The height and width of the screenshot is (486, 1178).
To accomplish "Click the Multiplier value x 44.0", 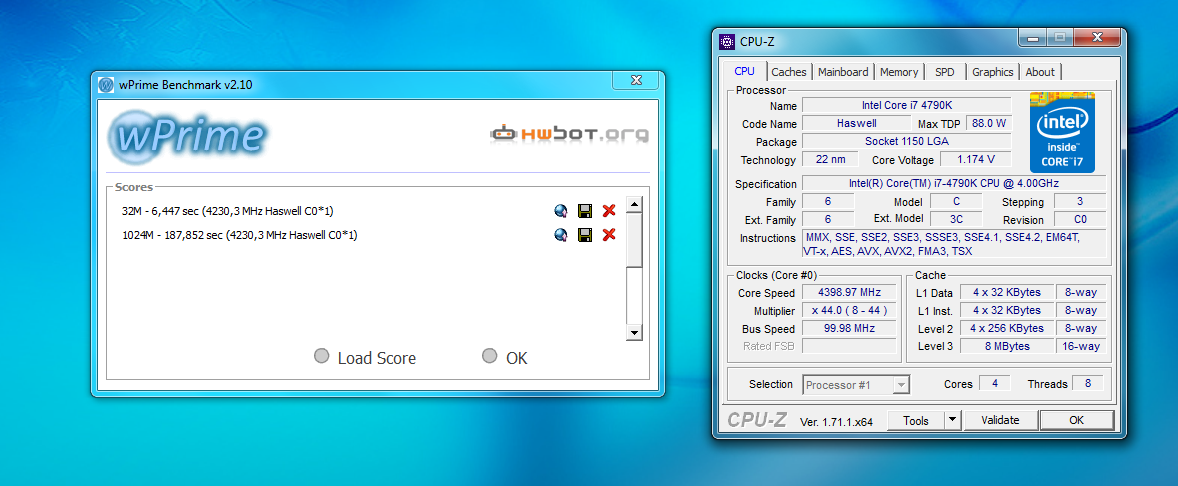I will click(850, 310).
